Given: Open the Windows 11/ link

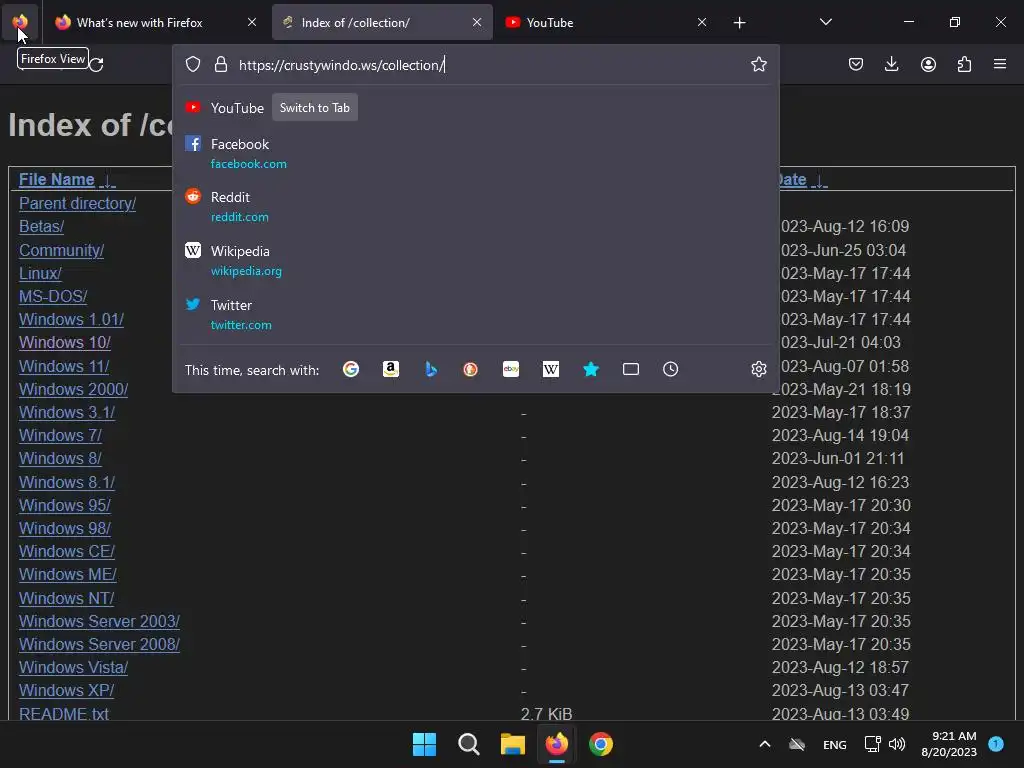Looking at the screenshot, I should [64, 366].
